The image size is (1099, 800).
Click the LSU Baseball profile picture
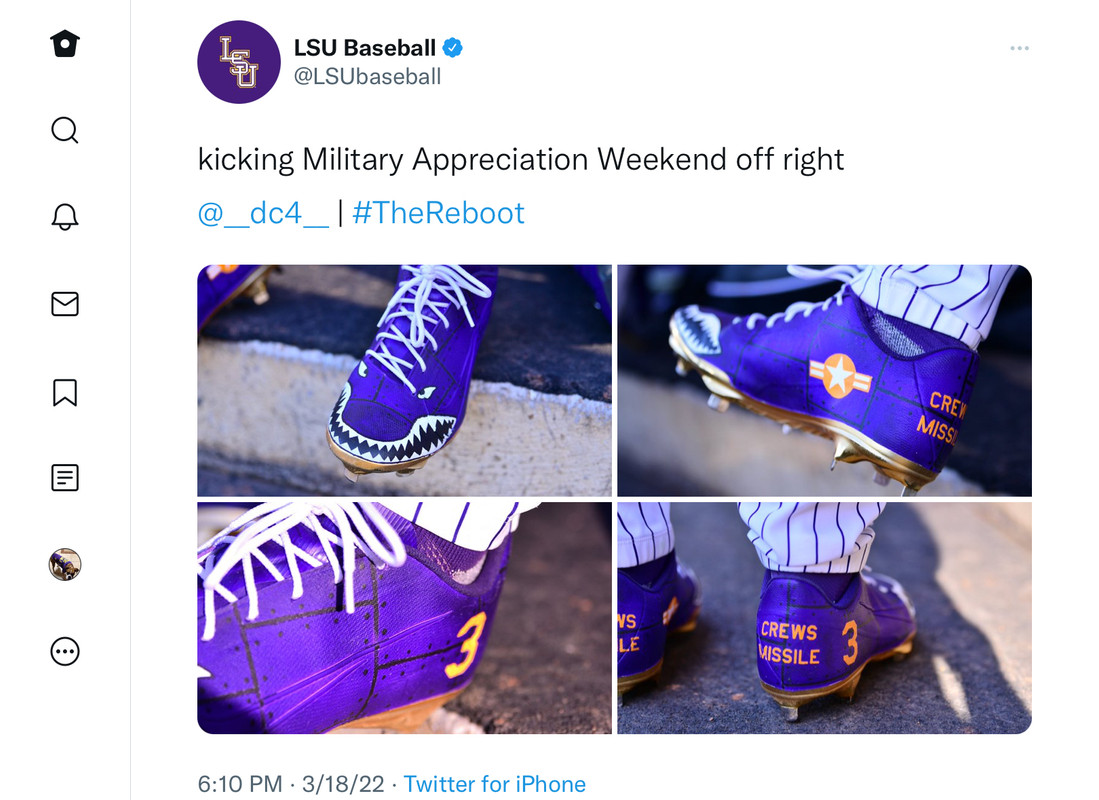coord(239,62)
